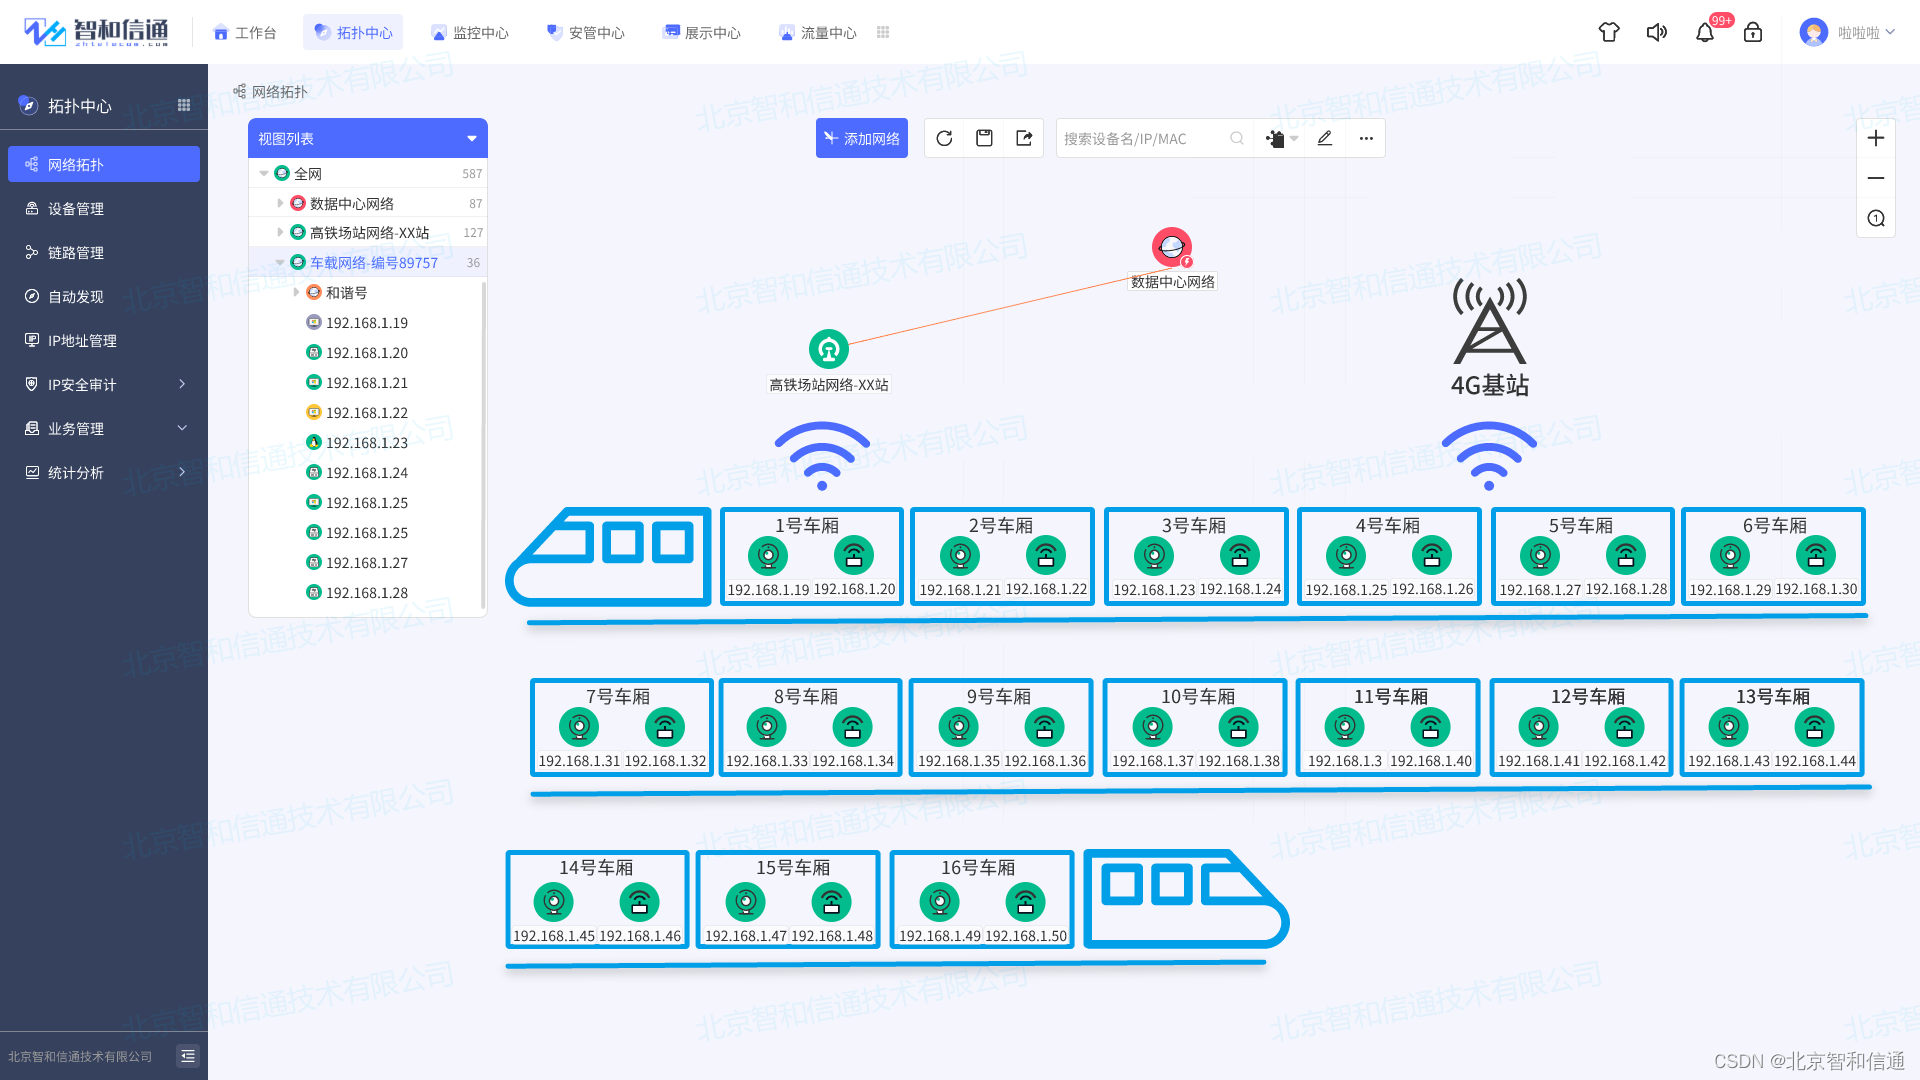Toggle sidebar collapse icon at bottom left

[x=188, y=1056]
